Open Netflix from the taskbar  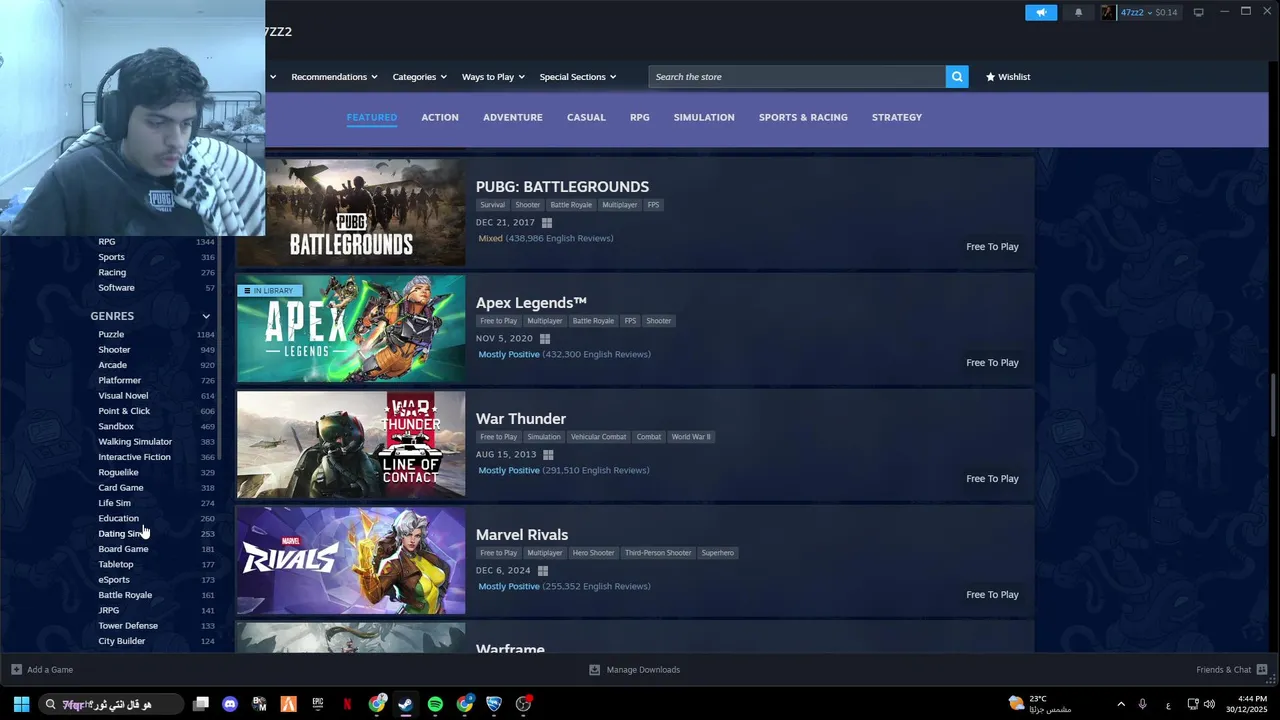tap(347, 704)
